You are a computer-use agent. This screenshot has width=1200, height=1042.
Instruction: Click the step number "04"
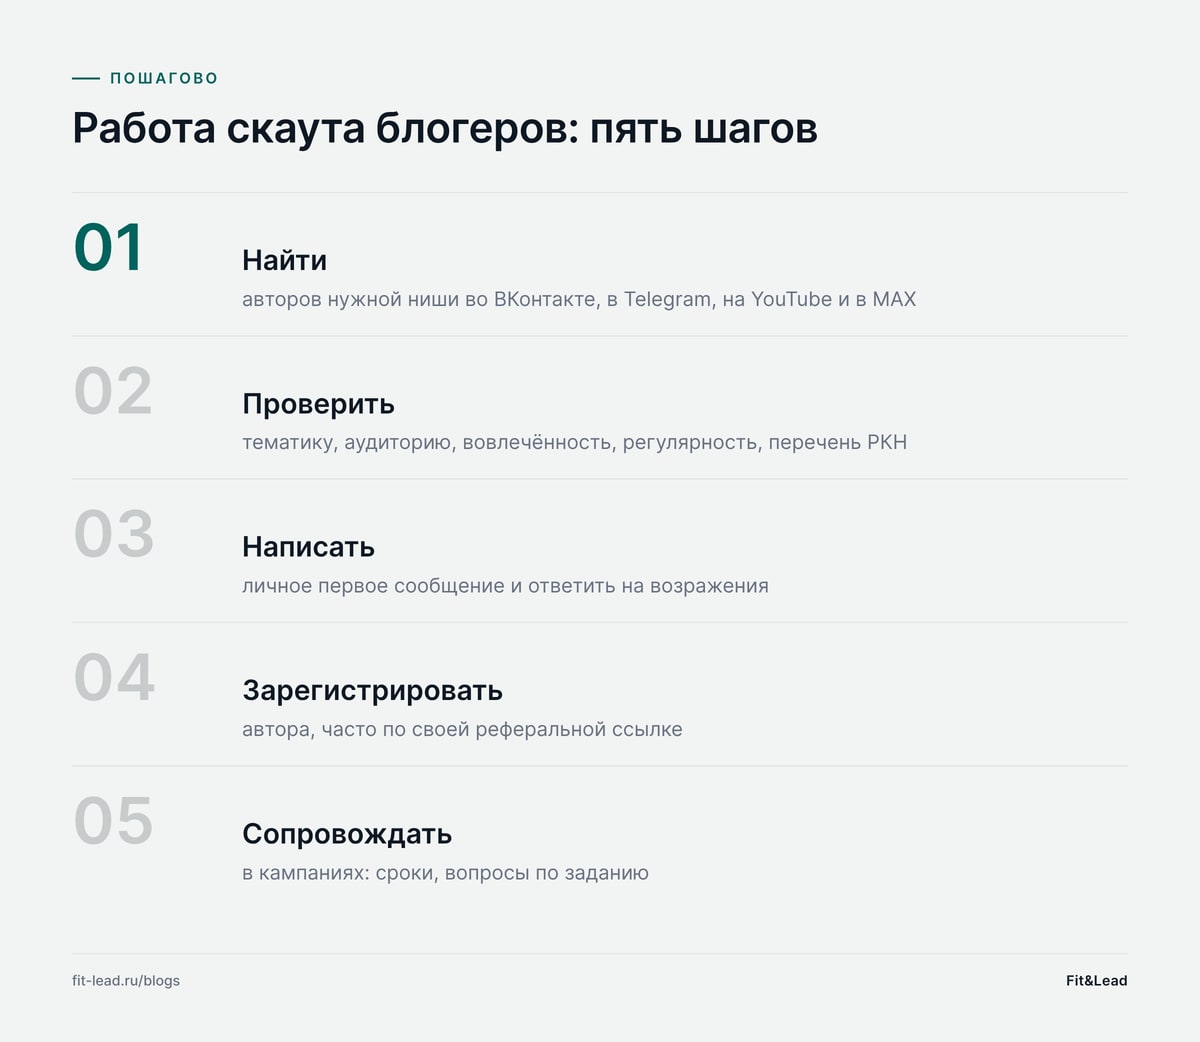pyautogui.click(x=114, y=678)
